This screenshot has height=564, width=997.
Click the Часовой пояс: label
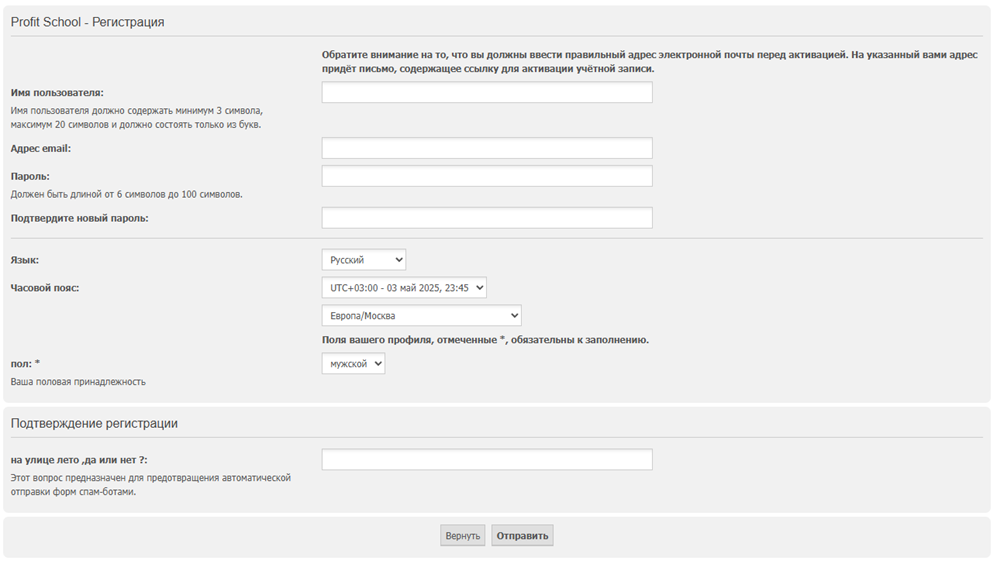[x=45, y=288]
